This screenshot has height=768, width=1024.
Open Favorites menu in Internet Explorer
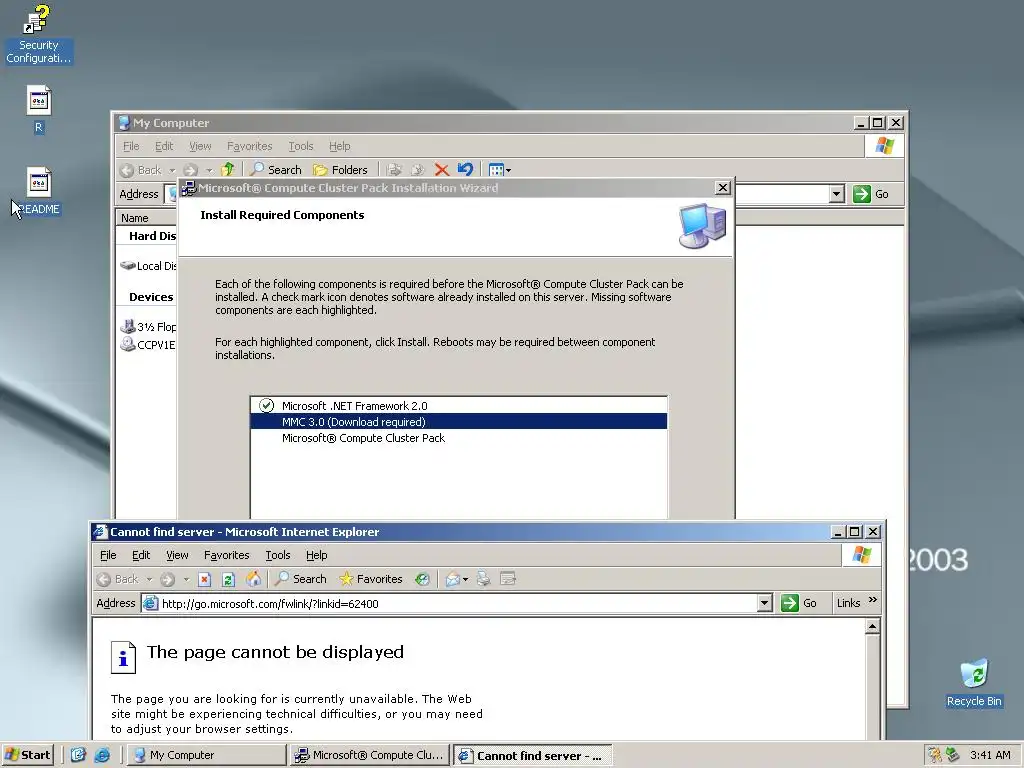coord(227,555)
